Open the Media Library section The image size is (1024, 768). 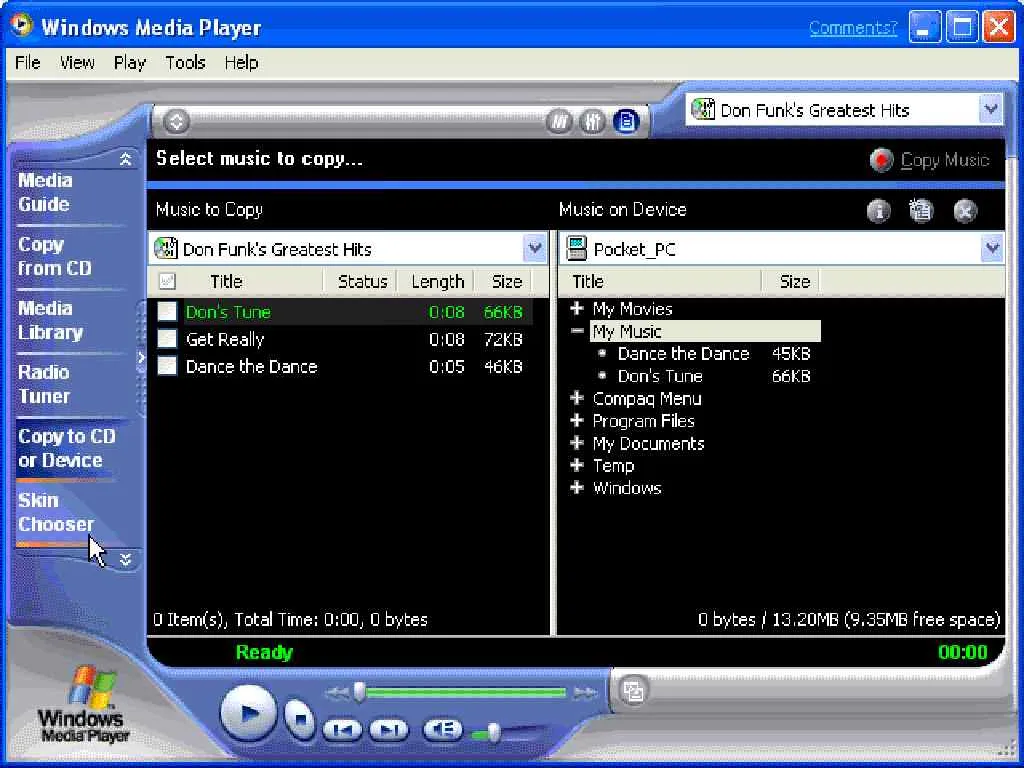50,320
